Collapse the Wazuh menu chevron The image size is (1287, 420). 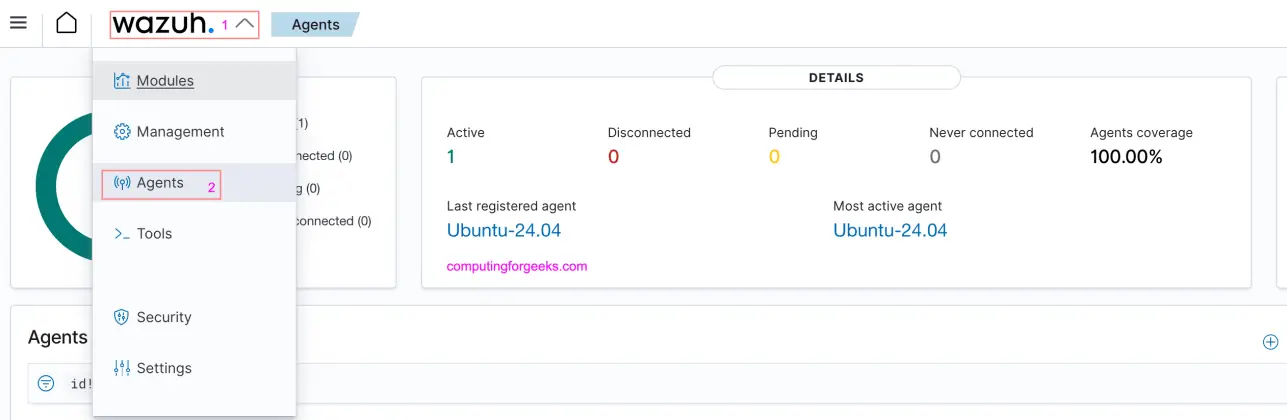pos(245,24)
